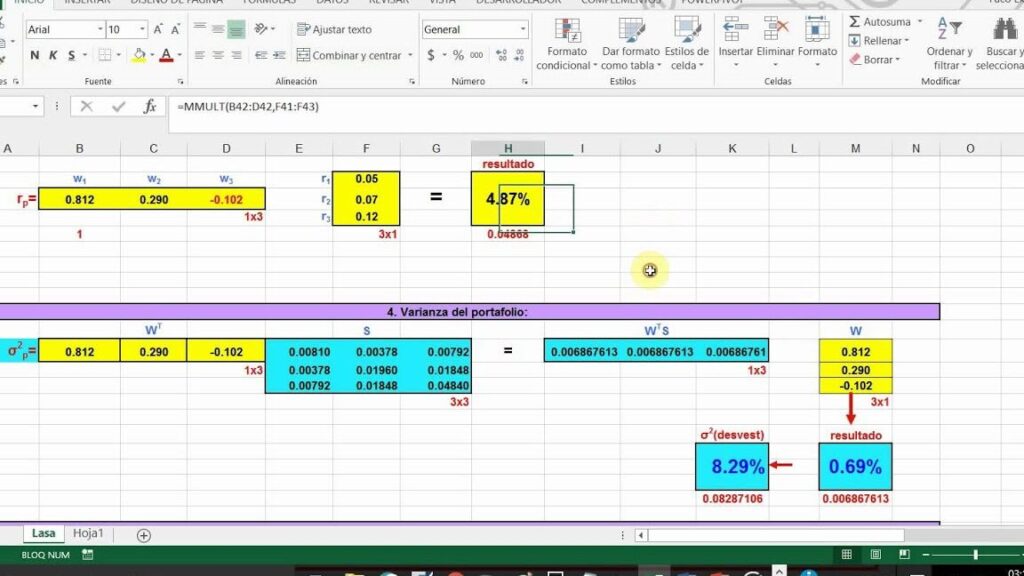This screenshot has width=1024, height=576.
Task: Open Rellenar fill menu
Action: click(x=879, y=40)
